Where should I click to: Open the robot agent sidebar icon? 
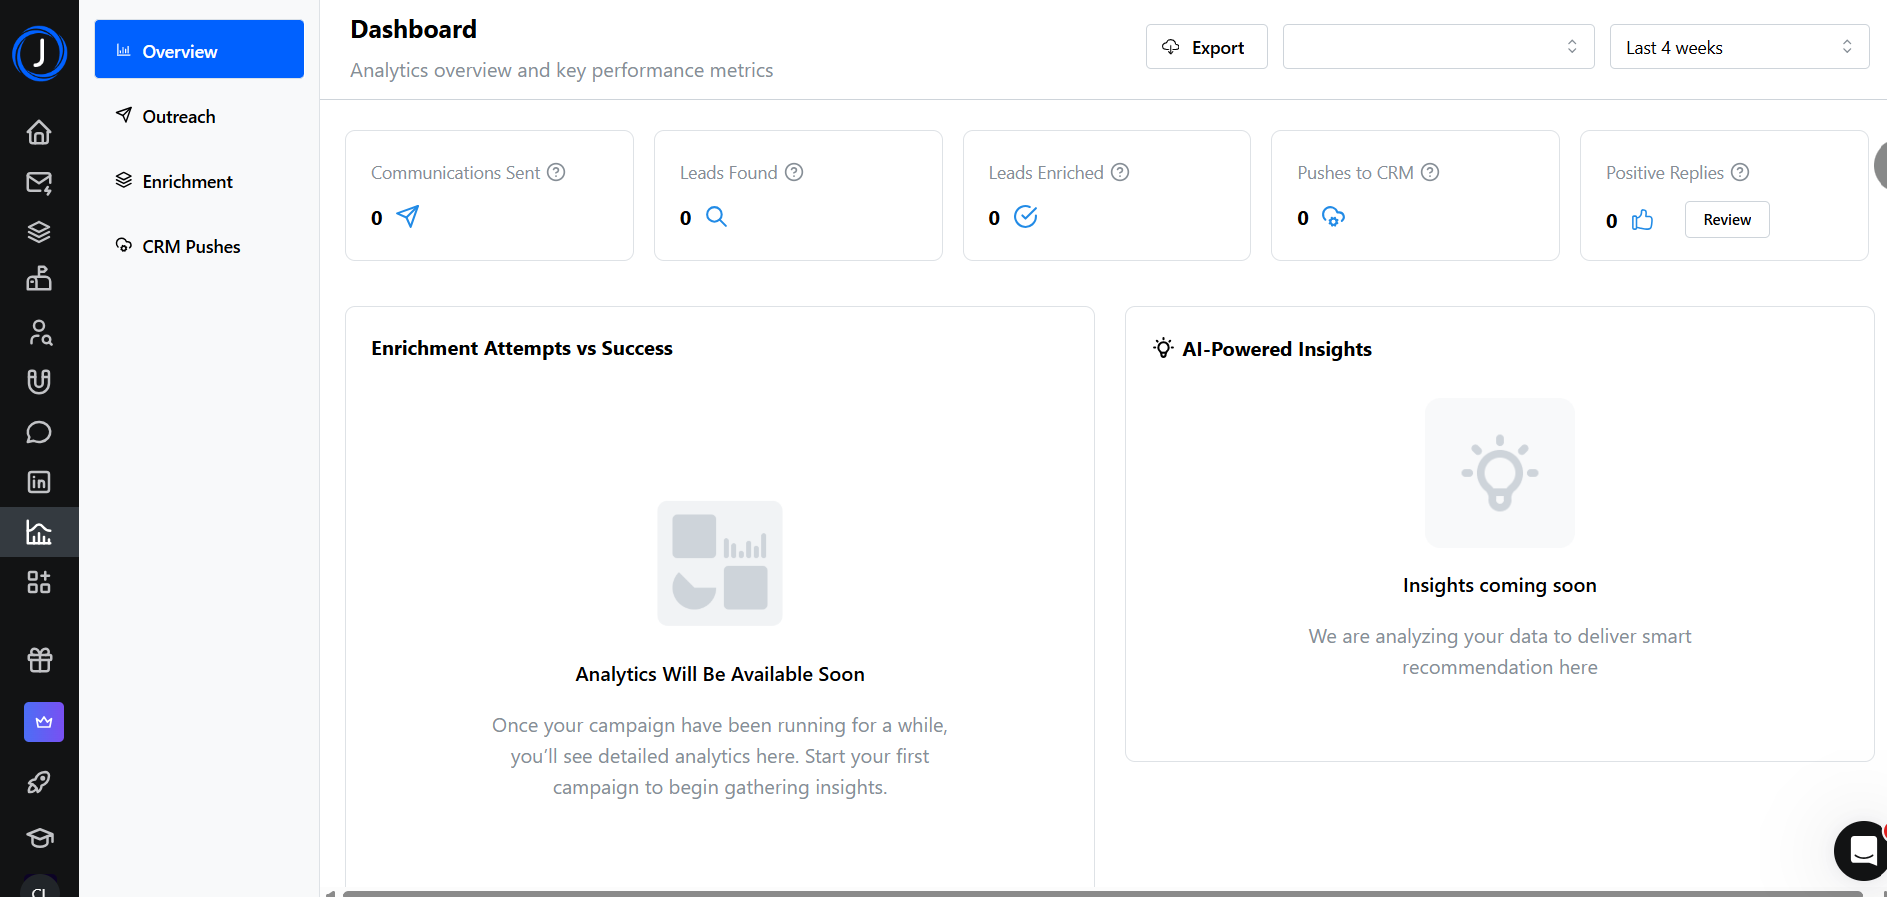39,279
